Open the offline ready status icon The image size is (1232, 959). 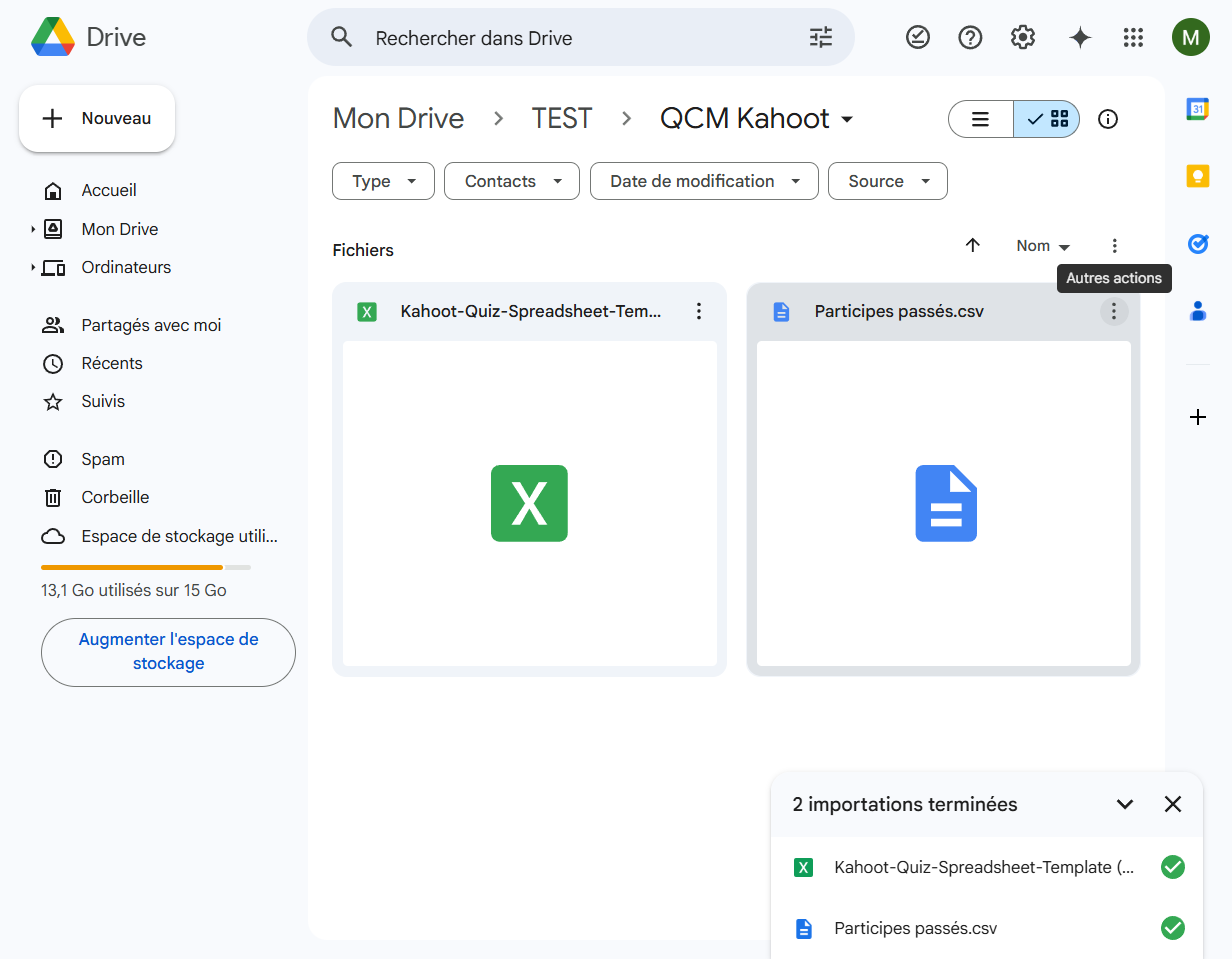[917, 37]
